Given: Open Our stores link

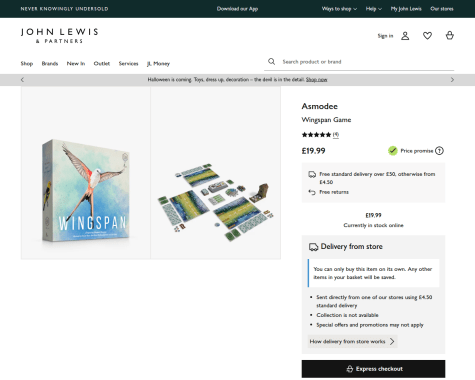Looking at the screenshot, I should [442, 9].
